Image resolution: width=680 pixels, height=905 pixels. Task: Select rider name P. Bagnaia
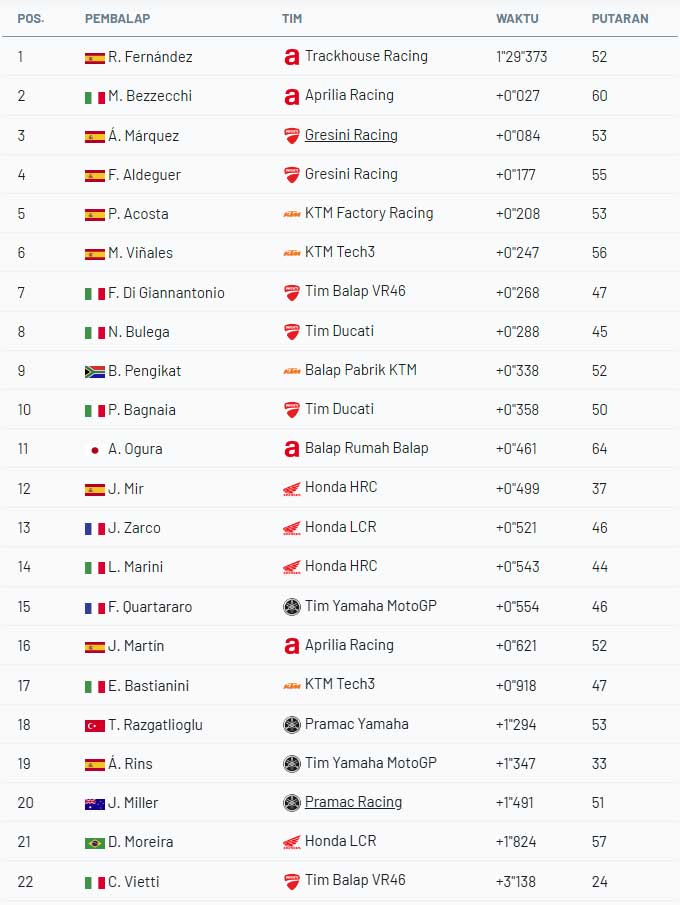pyautogui.click(x=143, y=410)
